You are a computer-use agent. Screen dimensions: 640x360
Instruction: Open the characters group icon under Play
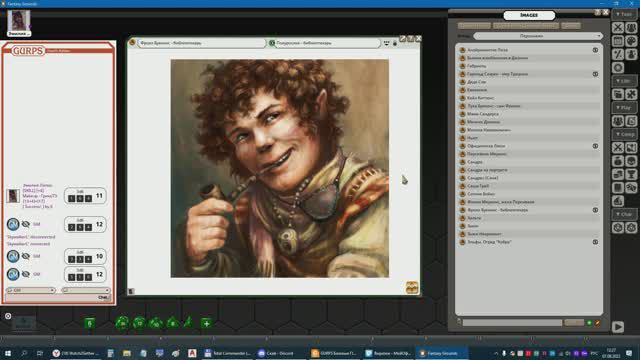coord(618,121)
